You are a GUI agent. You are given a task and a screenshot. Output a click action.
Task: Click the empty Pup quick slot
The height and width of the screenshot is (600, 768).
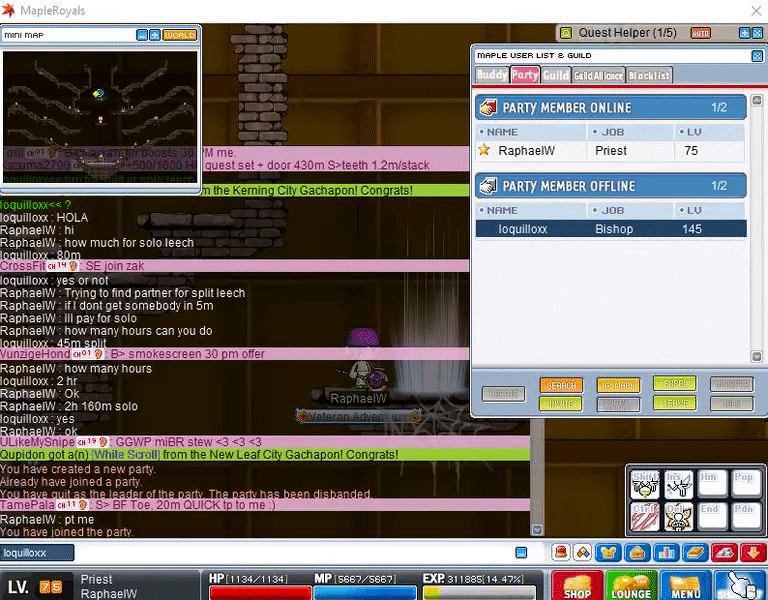[x=745, y=484]
